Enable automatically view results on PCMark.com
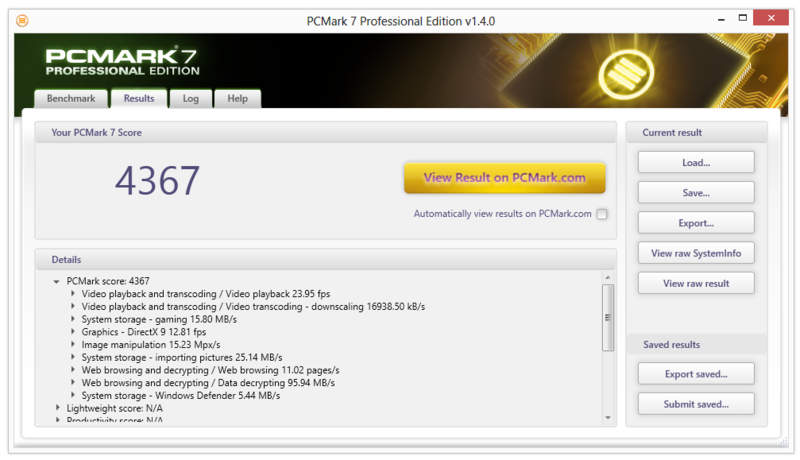 pyautogui.click(x=602, y=214)
